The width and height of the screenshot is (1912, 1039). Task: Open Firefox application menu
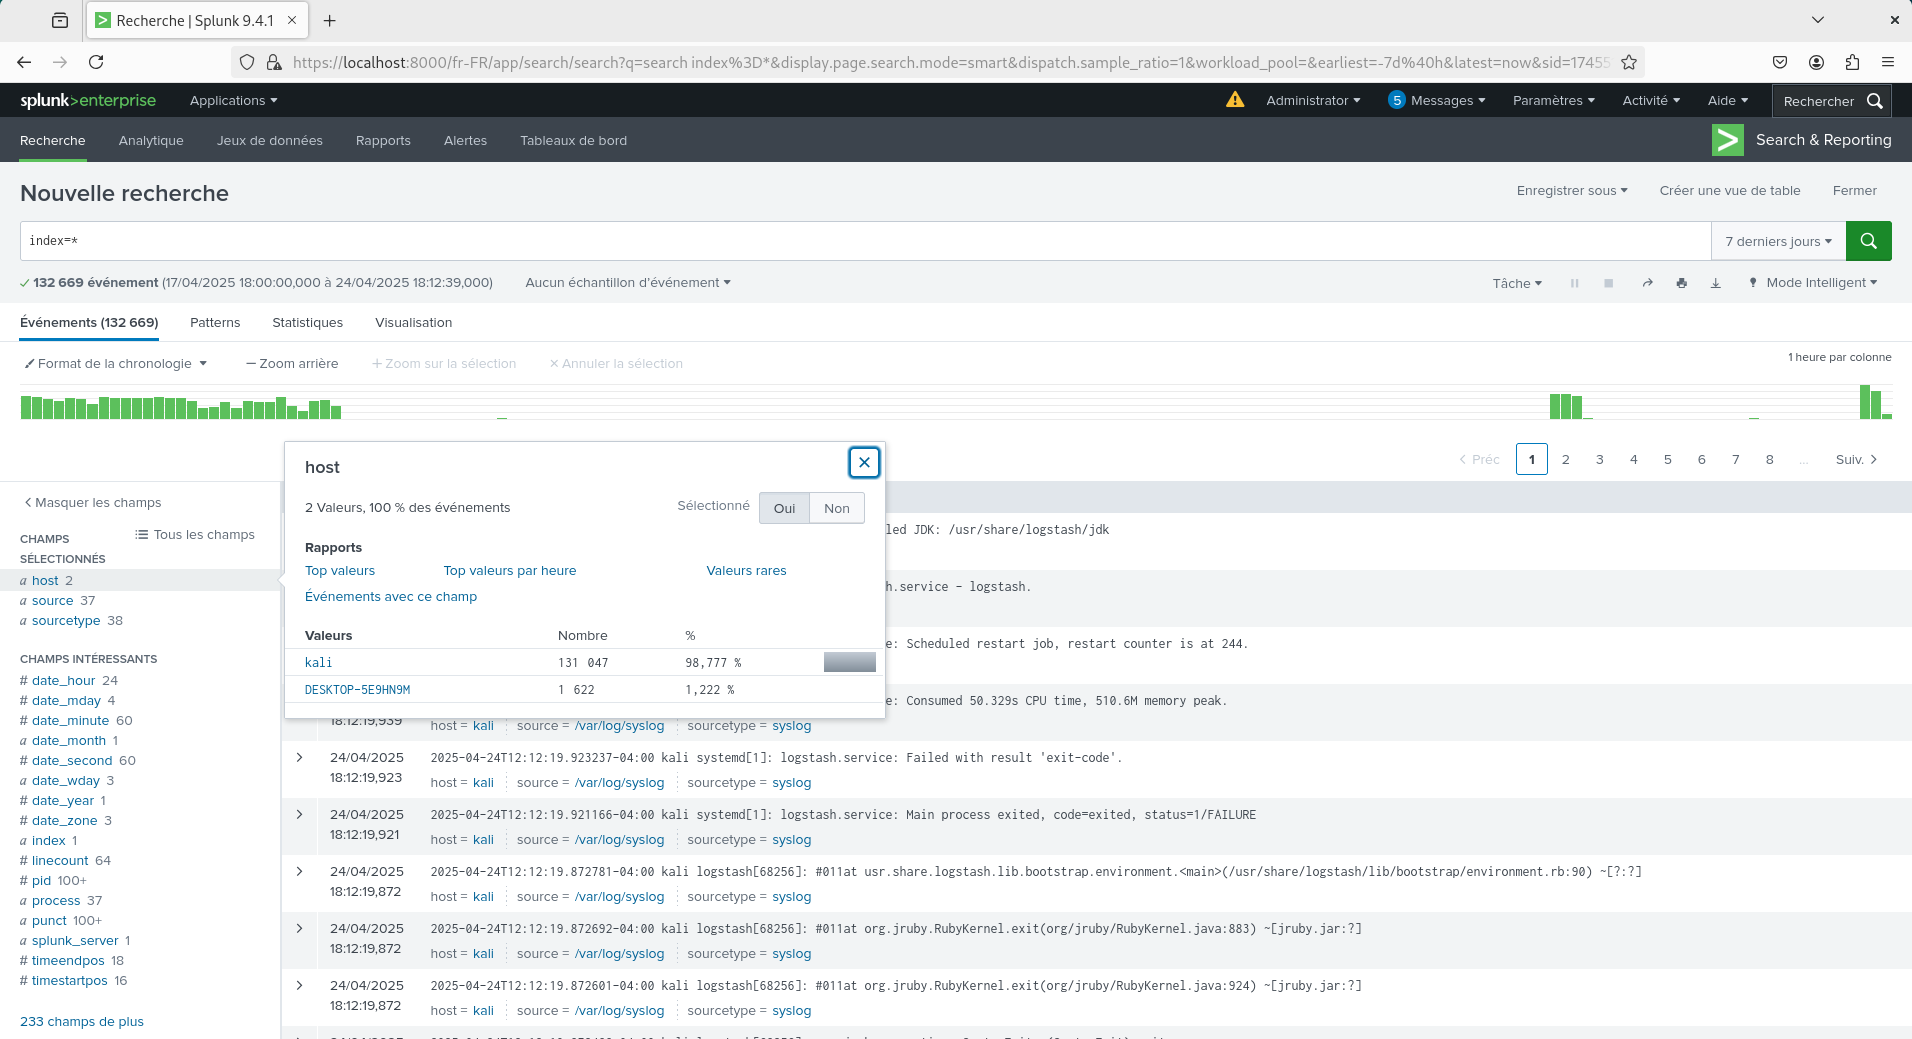pyautogui.click(x=1888, y=62)
